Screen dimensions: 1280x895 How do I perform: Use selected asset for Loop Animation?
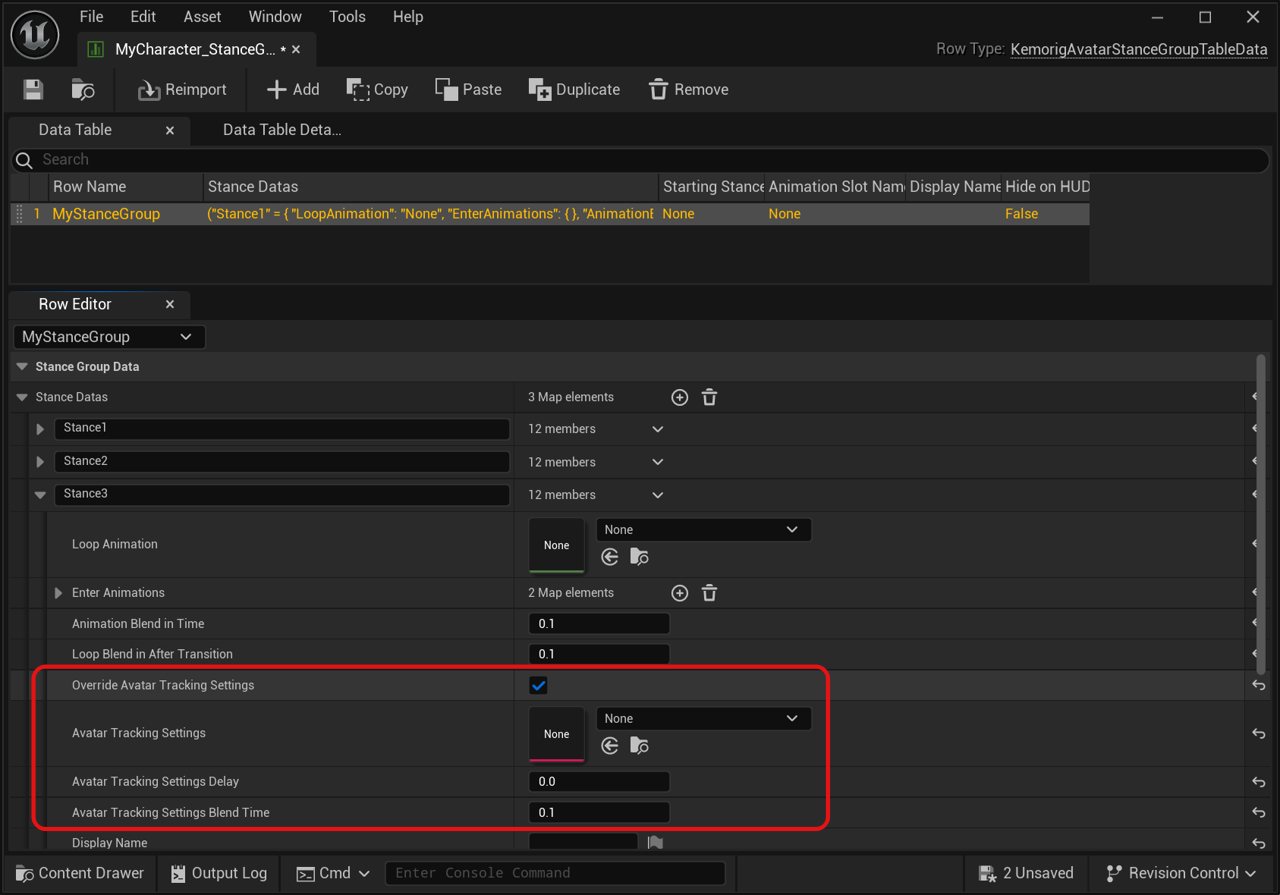[x=610, y=557]
